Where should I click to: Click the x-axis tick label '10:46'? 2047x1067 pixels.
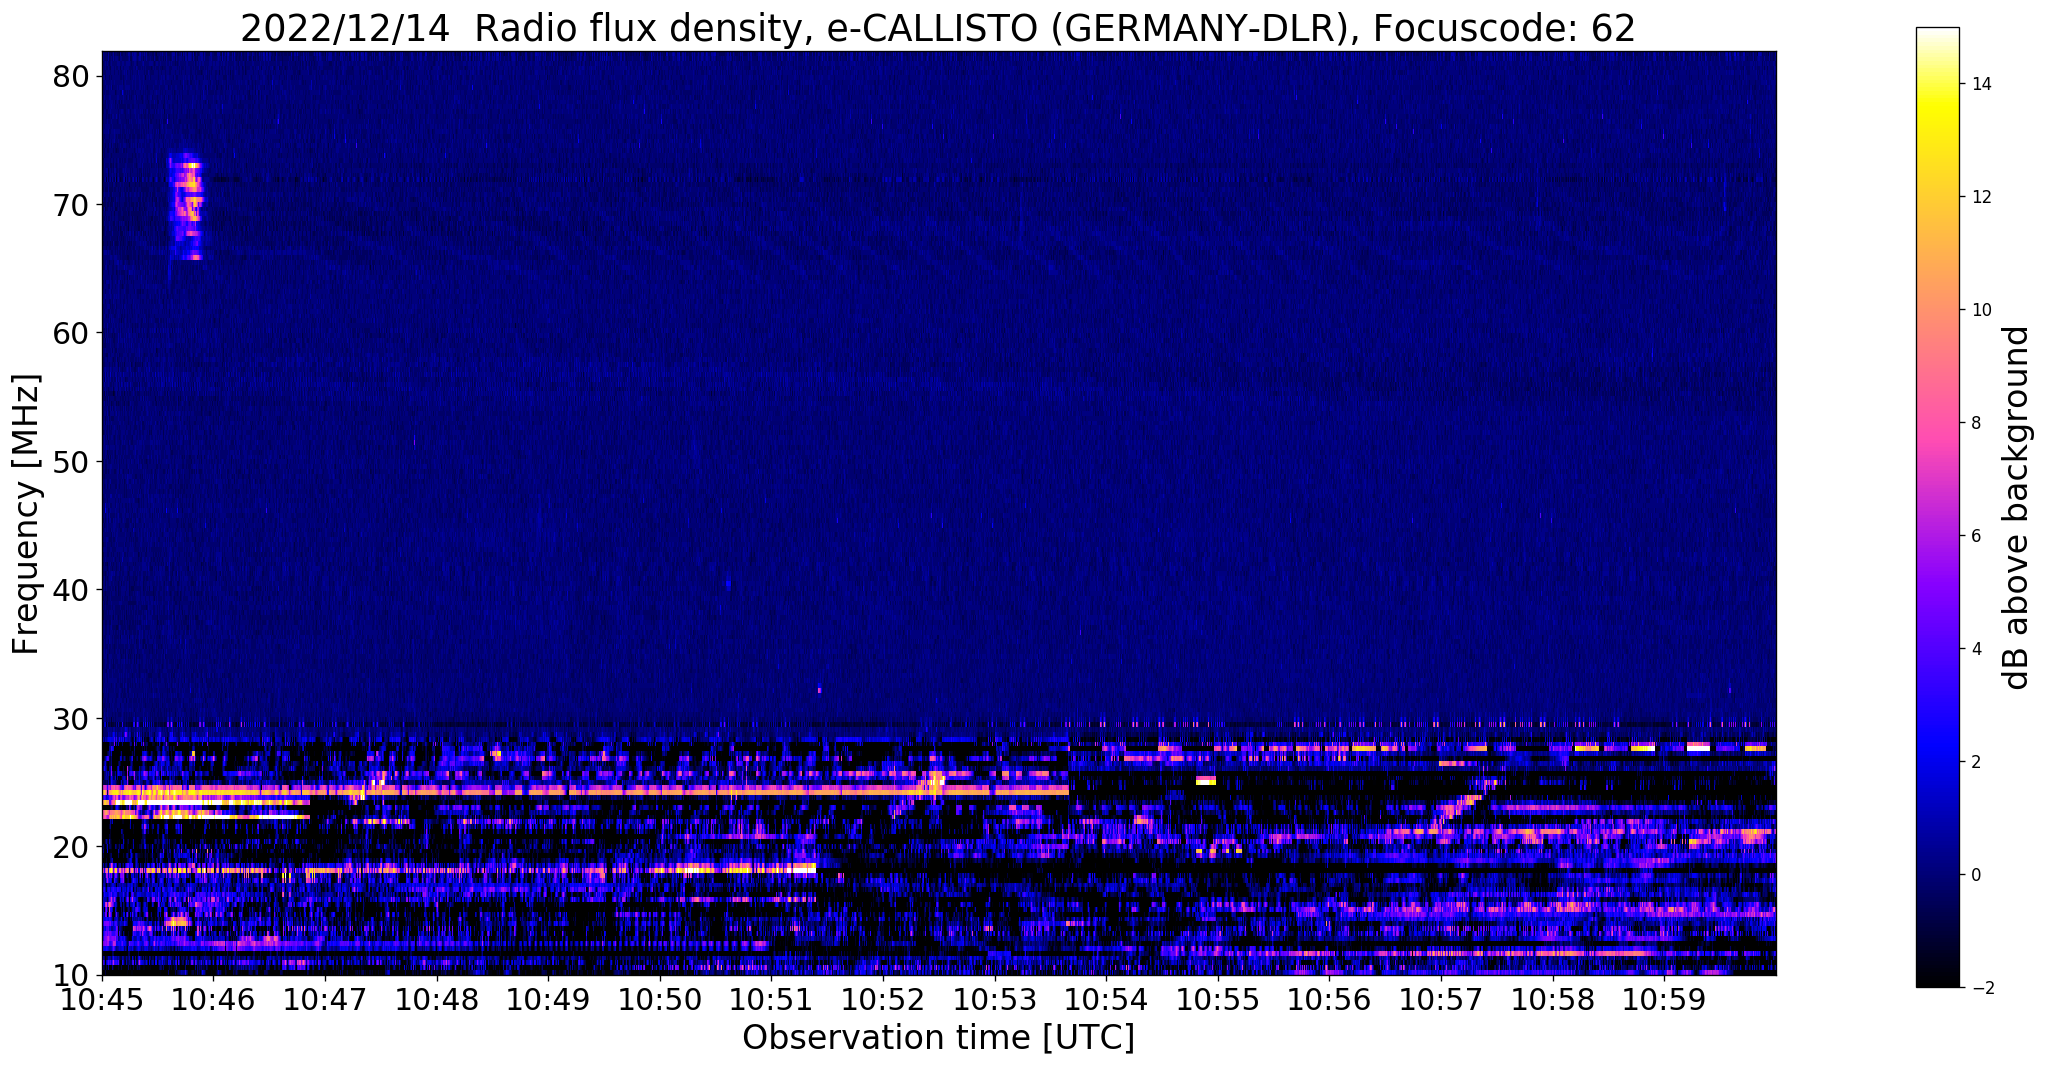tap(214, 999)
